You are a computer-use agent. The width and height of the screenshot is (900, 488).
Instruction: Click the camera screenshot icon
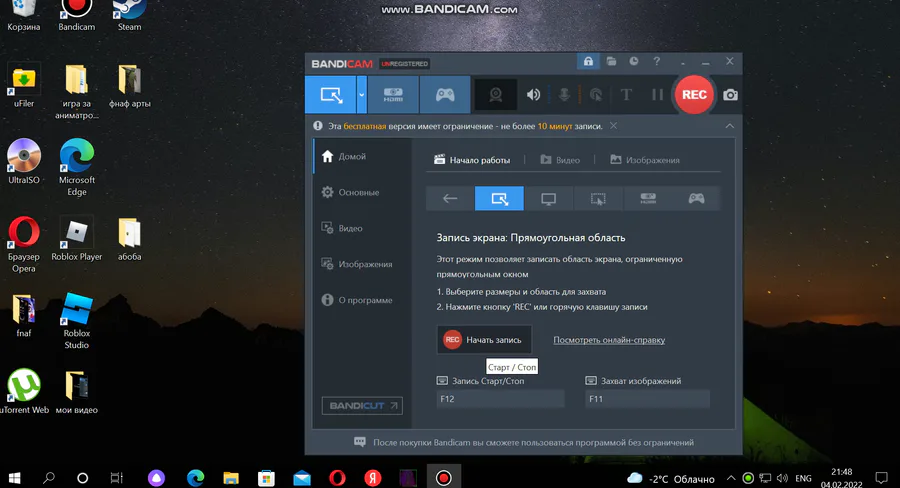click(x=730, y=95)
